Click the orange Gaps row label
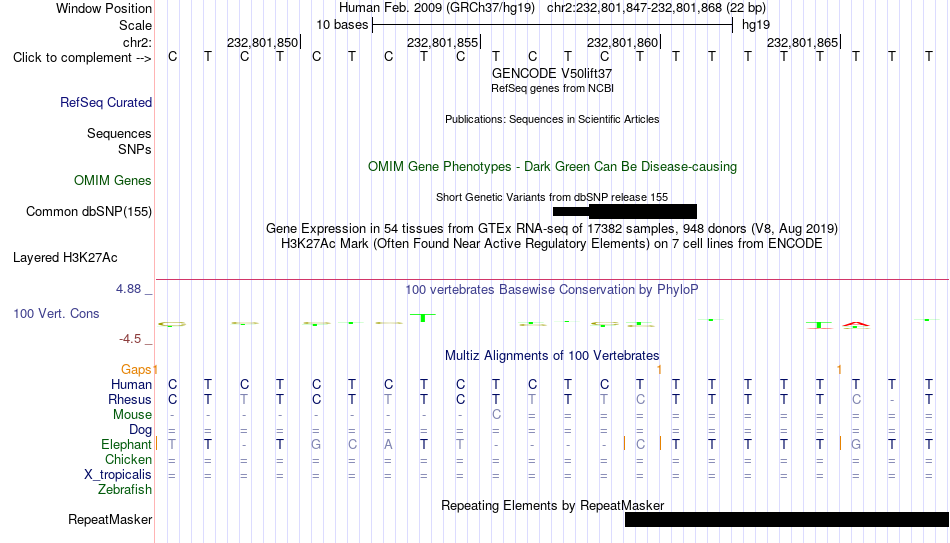Image resolution: width=950 pixels, height=543 pixels. (136, 369)
